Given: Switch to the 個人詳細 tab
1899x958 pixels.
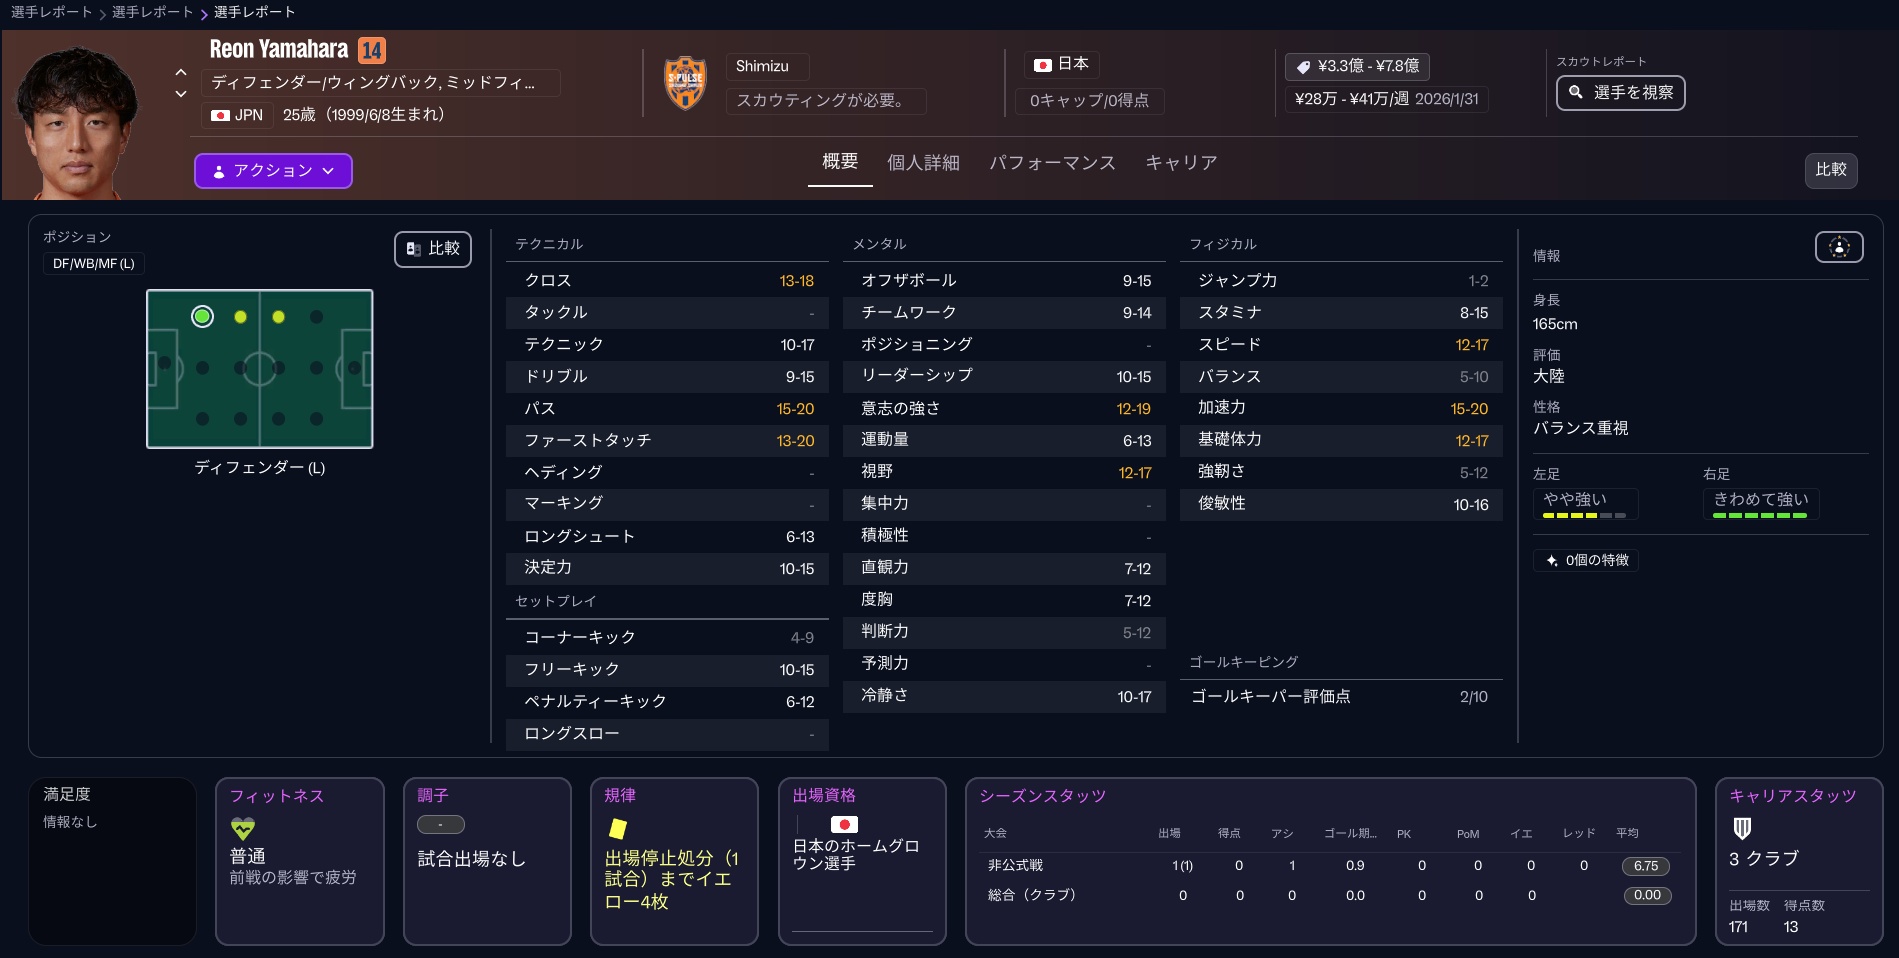Looking at the screenshot, I should [x=923, y=163].
